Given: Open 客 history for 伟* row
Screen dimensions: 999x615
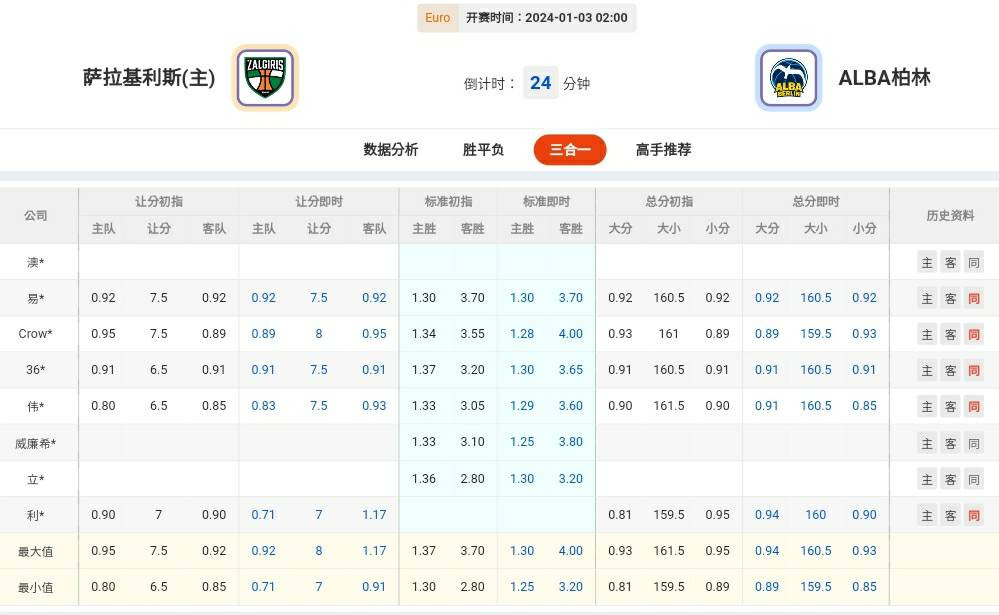Looking at the screenshot, I should click(x=950, y=406).
